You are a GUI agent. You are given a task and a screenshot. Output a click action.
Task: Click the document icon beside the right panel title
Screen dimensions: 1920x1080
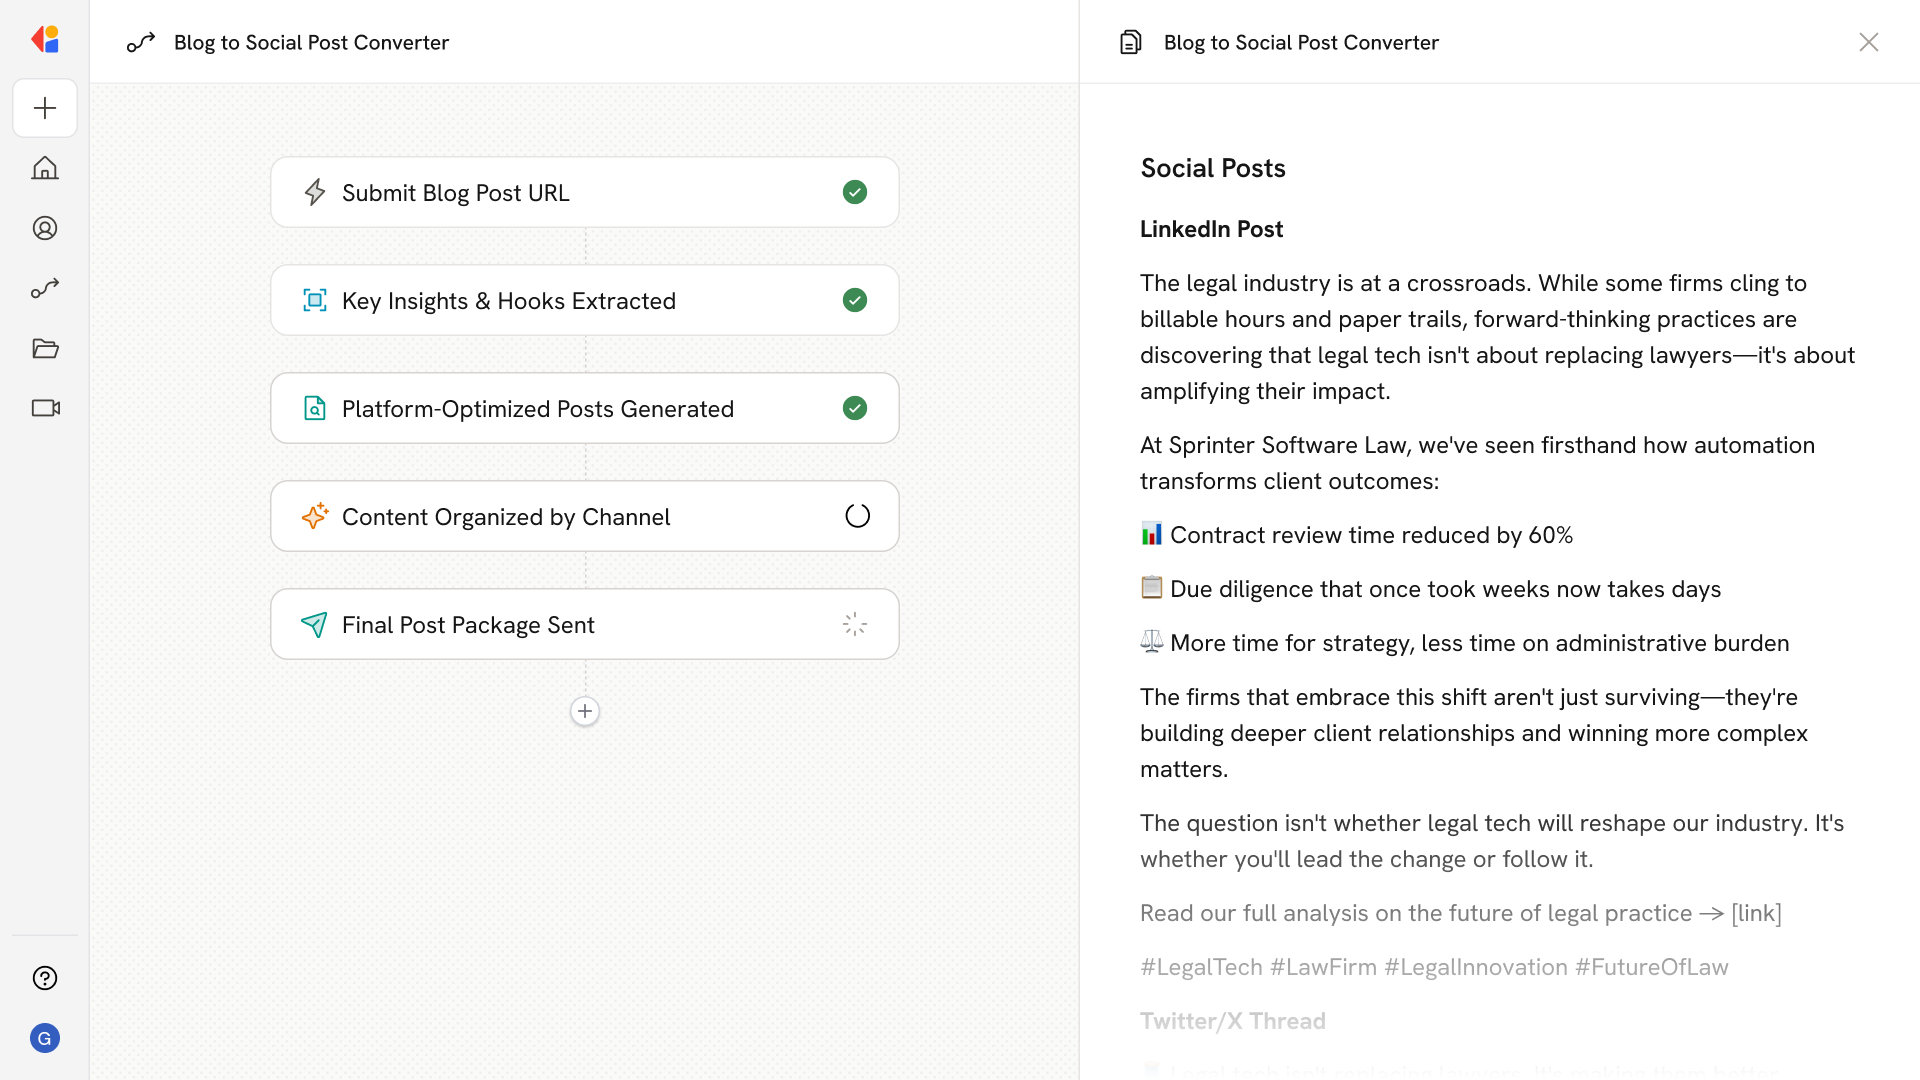(x=1130, y=42)
